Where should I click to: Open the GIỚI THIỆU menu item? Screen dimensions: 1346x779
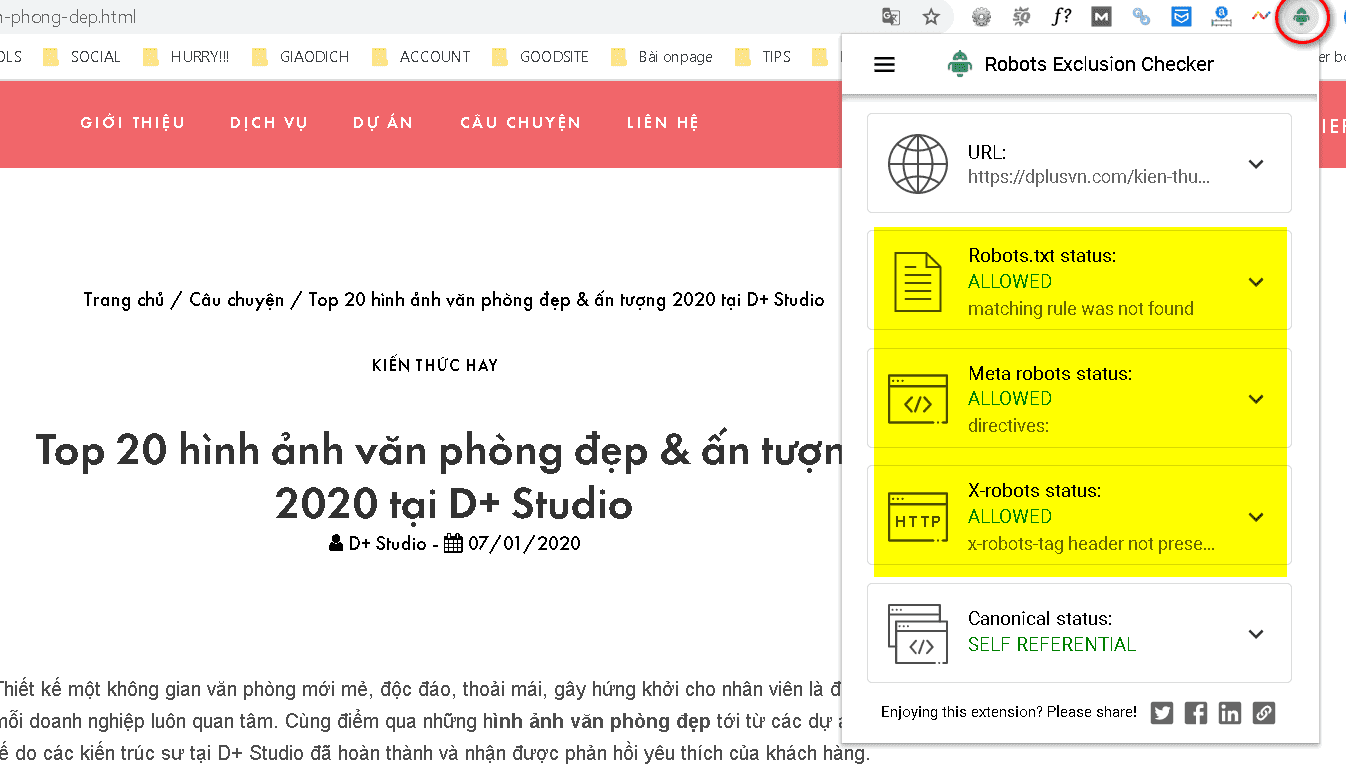tap(133, 123)
